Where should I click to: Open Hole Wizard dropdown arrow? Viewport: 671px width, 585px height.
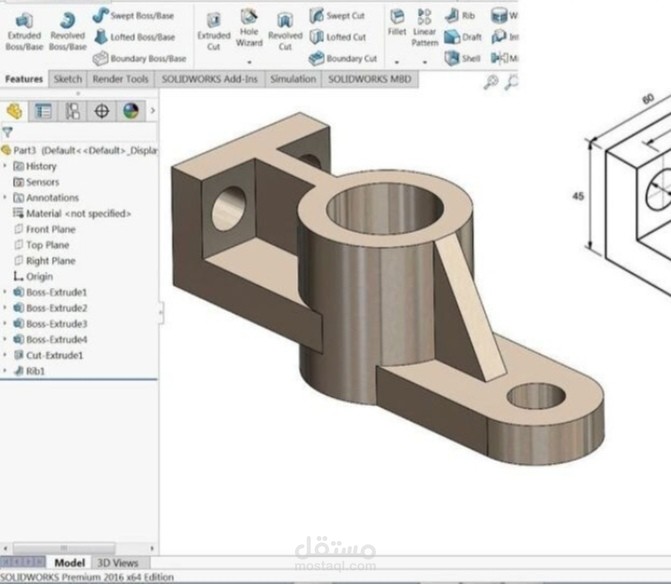pyautogui.click(x=249, y=62)
